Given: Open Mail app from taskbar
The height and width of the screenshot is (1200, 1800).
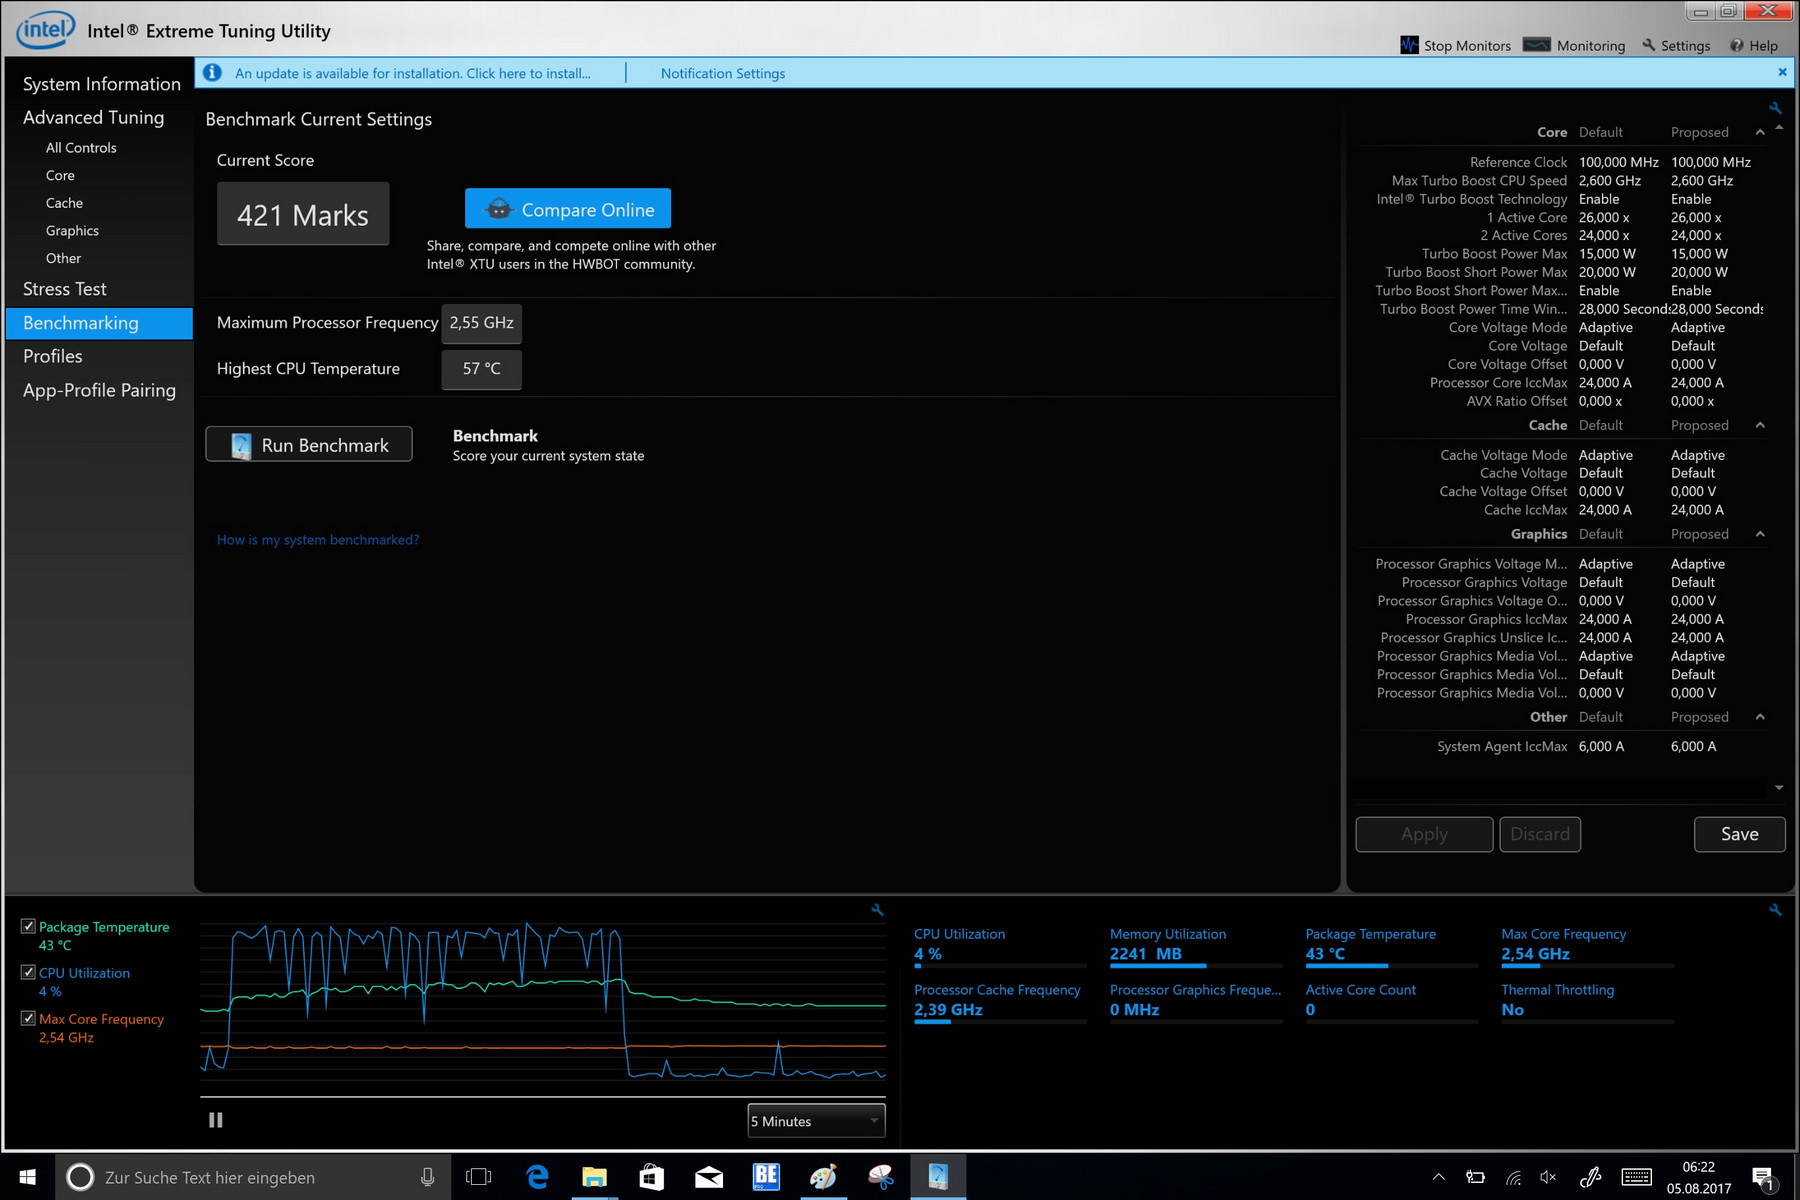Looking at the screenshot, I should [709, 1177].
